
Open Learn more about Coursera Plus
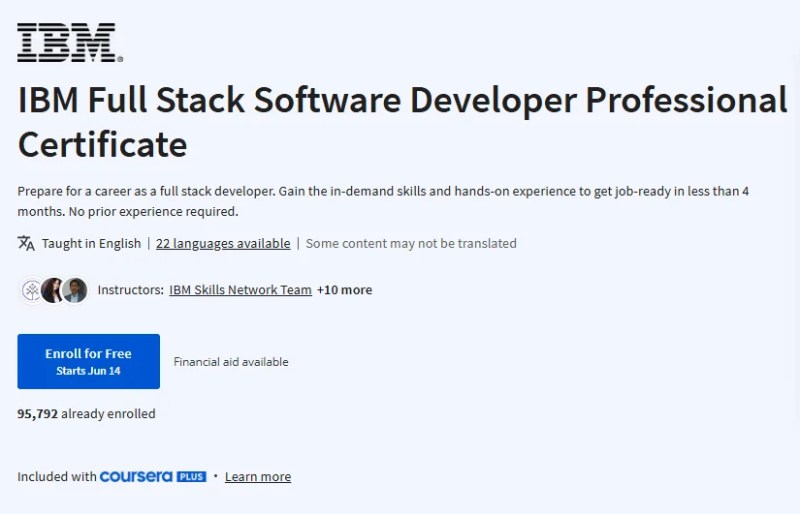point(258,477)
